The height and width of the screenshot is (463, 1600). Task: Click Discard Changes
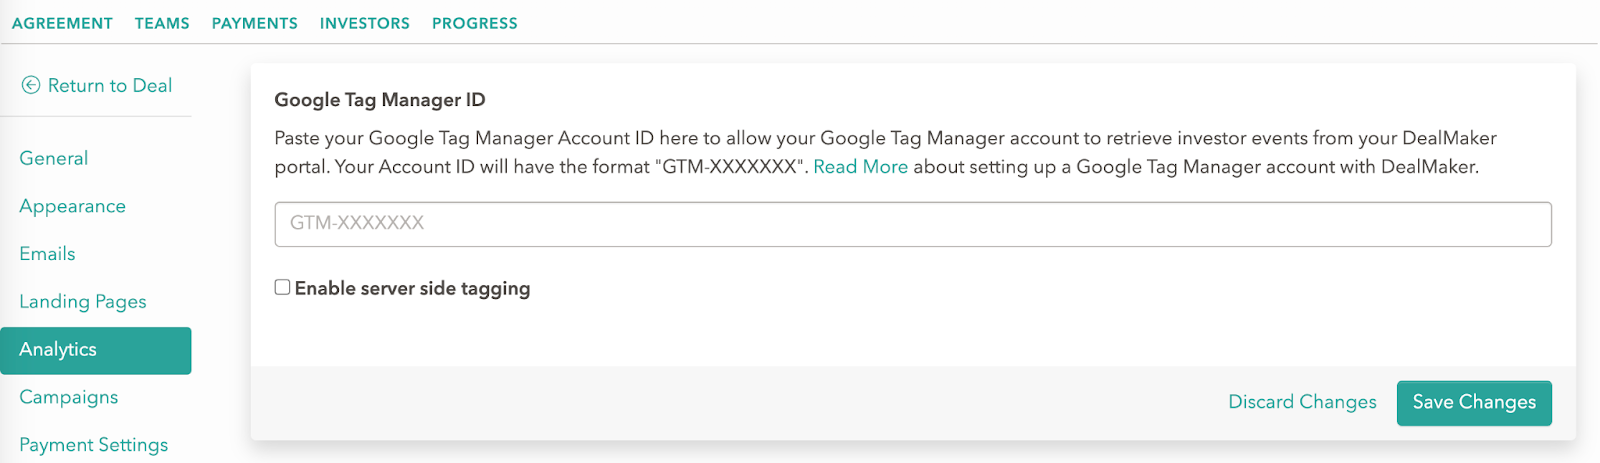1302,402
